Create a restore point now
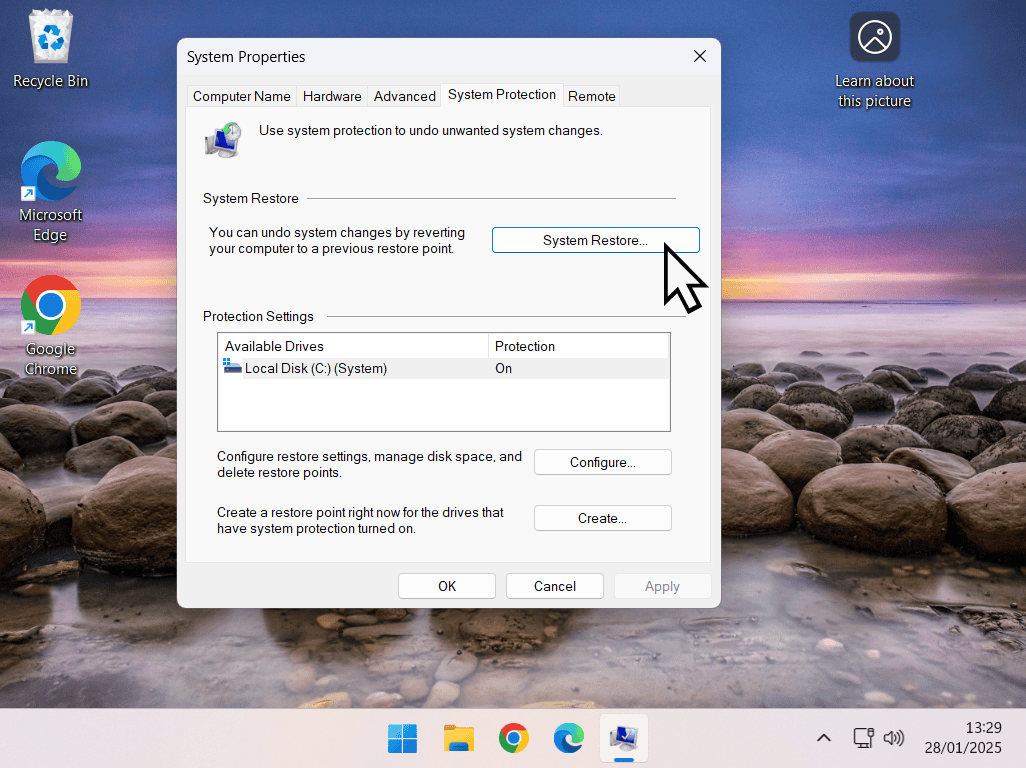1026x768 pixels. [x=602, y=518]
